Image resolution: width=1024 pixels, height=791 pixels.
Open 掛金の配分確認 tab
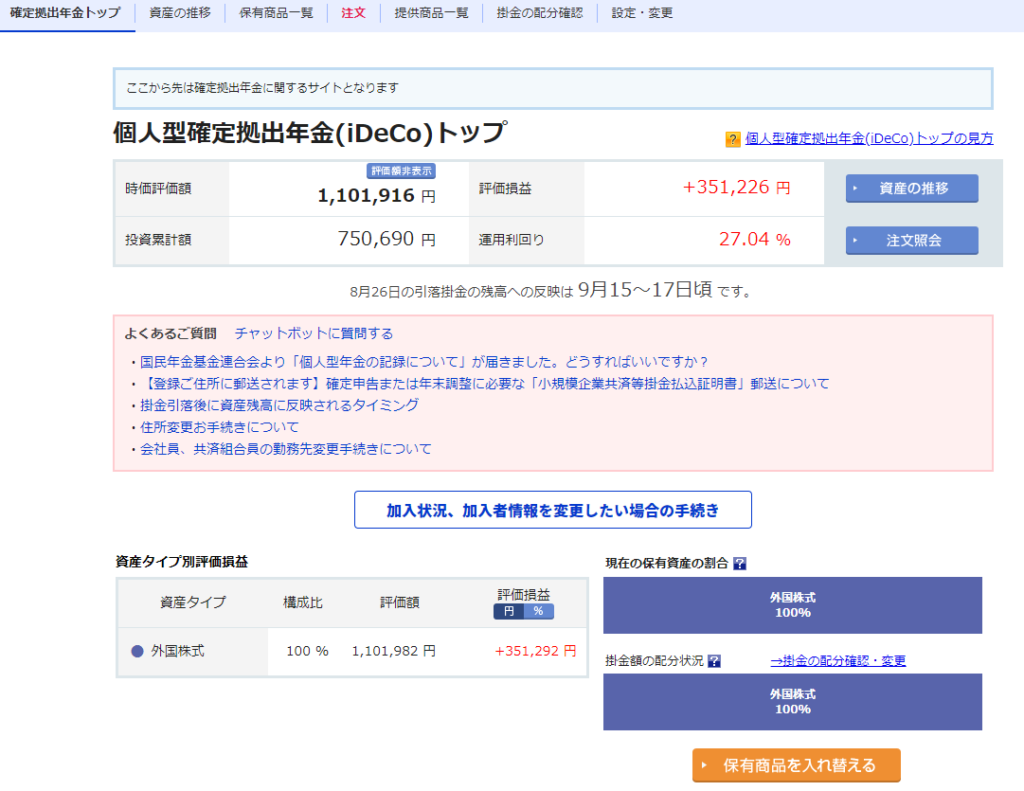(x=539, y=14)
